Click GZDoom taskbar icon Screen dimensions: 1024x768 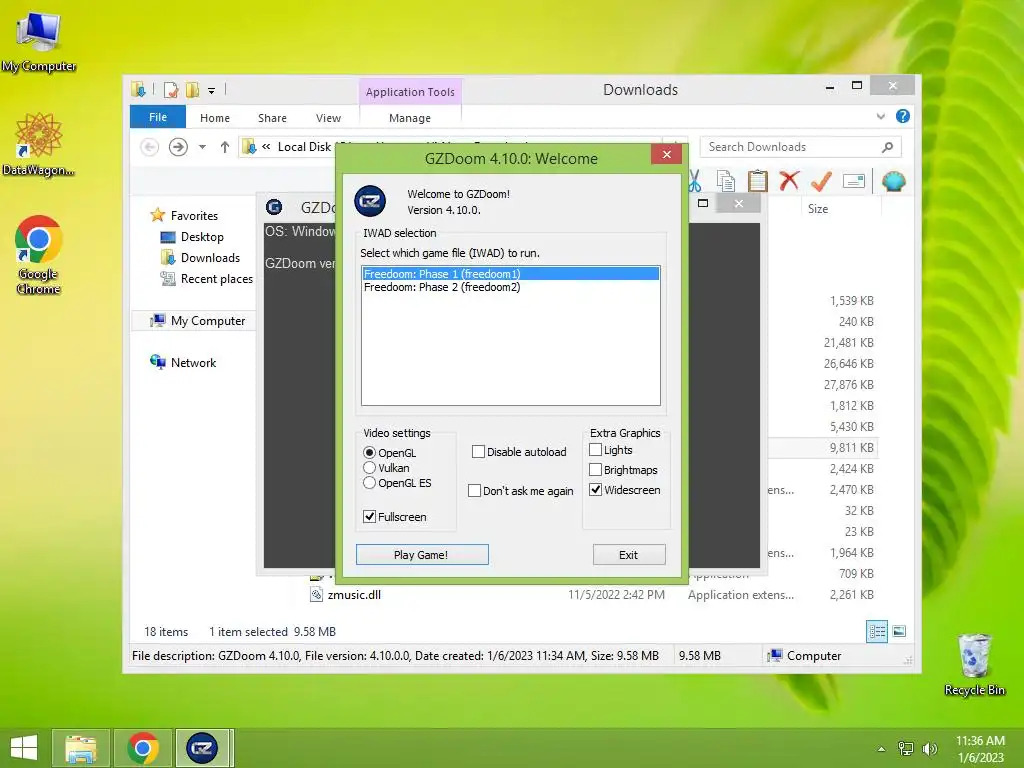coord(202,748)
